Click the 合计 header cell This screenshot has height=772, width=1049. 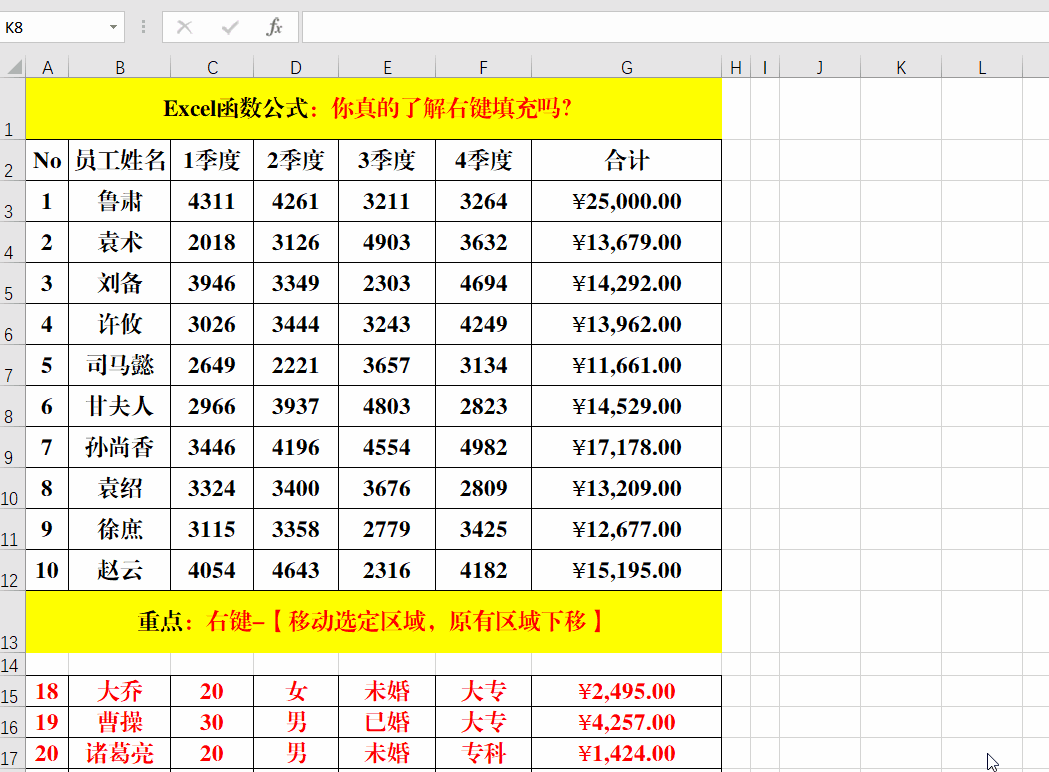click(x=626, y=161)
